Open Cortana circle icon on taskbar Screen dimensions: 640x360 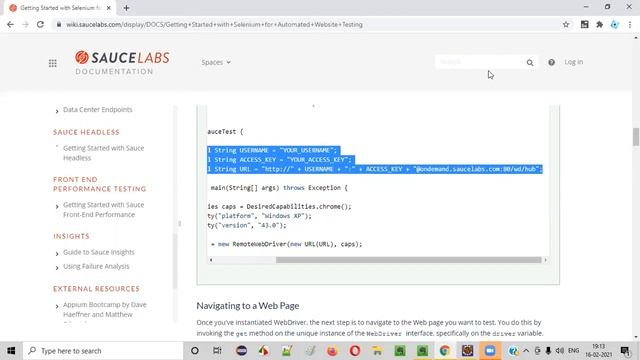click(195, 351)
